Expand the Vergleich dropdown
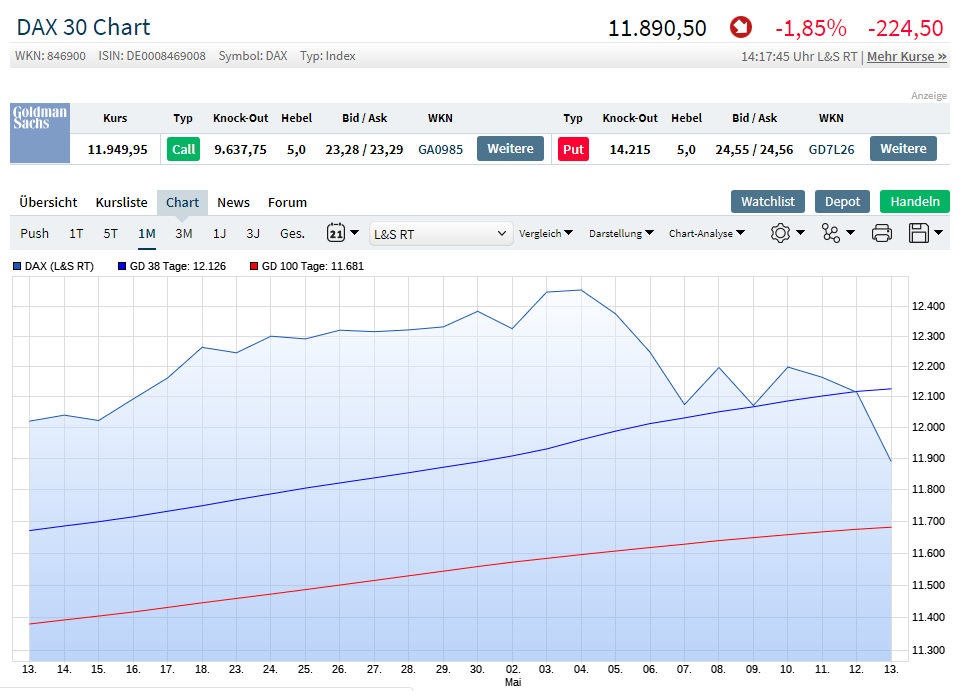Screen dimensions: 963x691 (545, 233)
